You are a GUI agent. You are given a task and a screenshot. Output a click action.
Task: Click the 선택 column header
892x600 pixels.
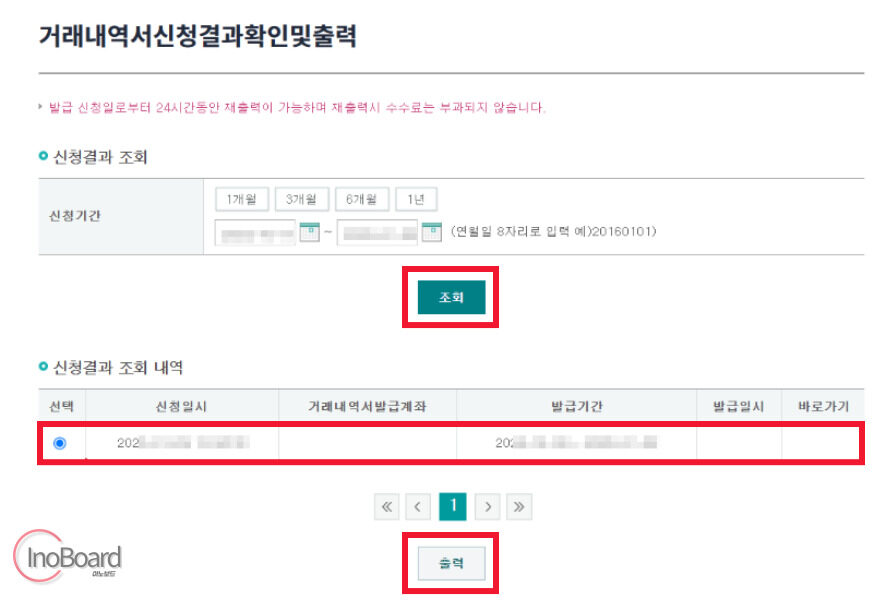coord(61,406)
